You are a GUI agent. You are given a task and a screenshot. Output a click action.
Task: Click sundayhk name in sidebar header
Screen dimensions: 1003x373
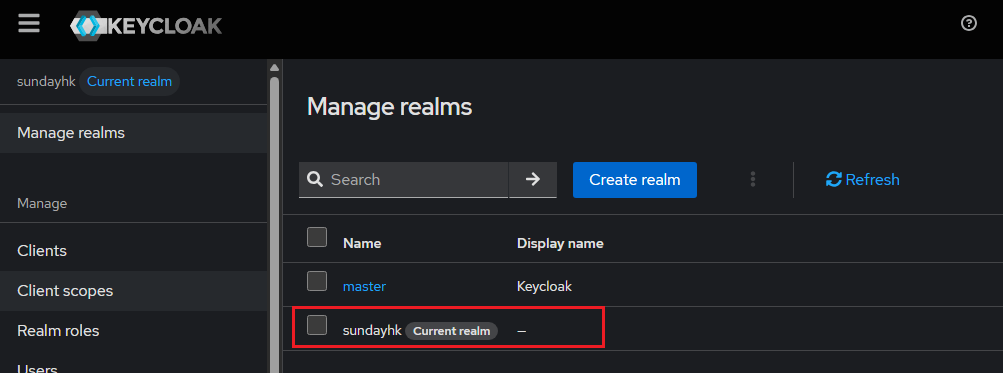tap(46, 82)
